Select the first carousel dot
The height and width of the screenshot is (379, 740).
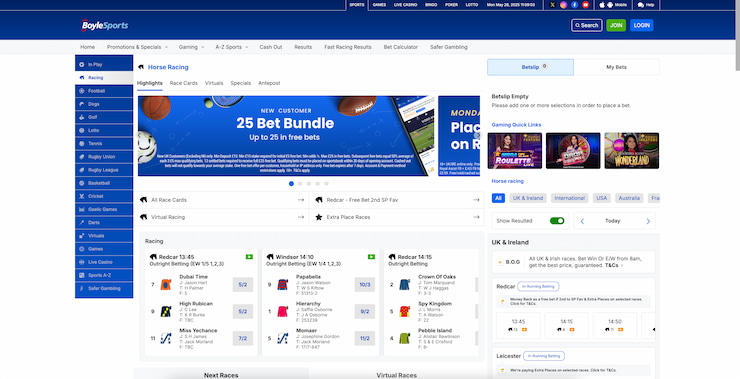(x=291, y=184)
